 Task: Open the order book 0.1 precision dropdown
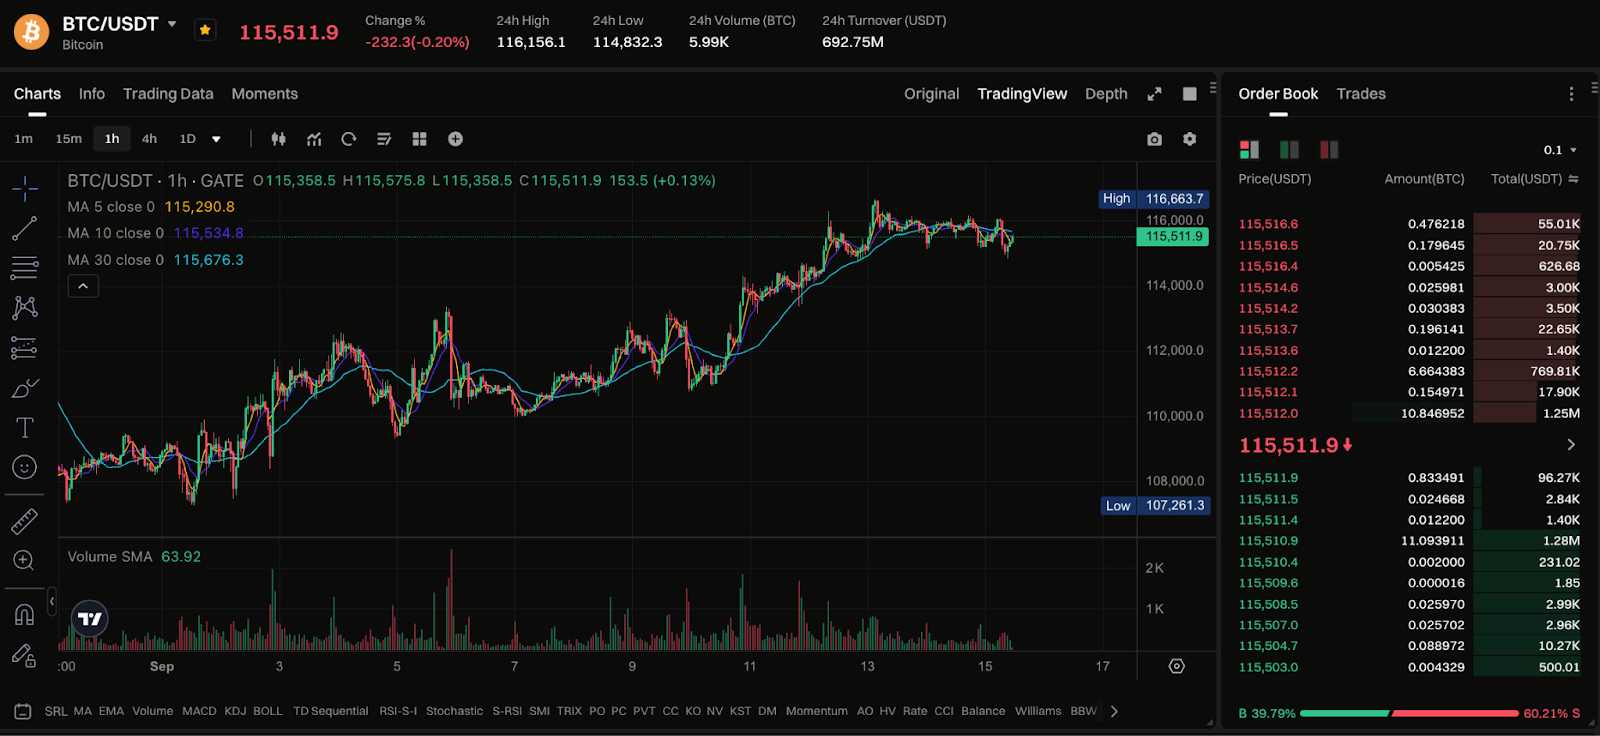coord(1560,150)
